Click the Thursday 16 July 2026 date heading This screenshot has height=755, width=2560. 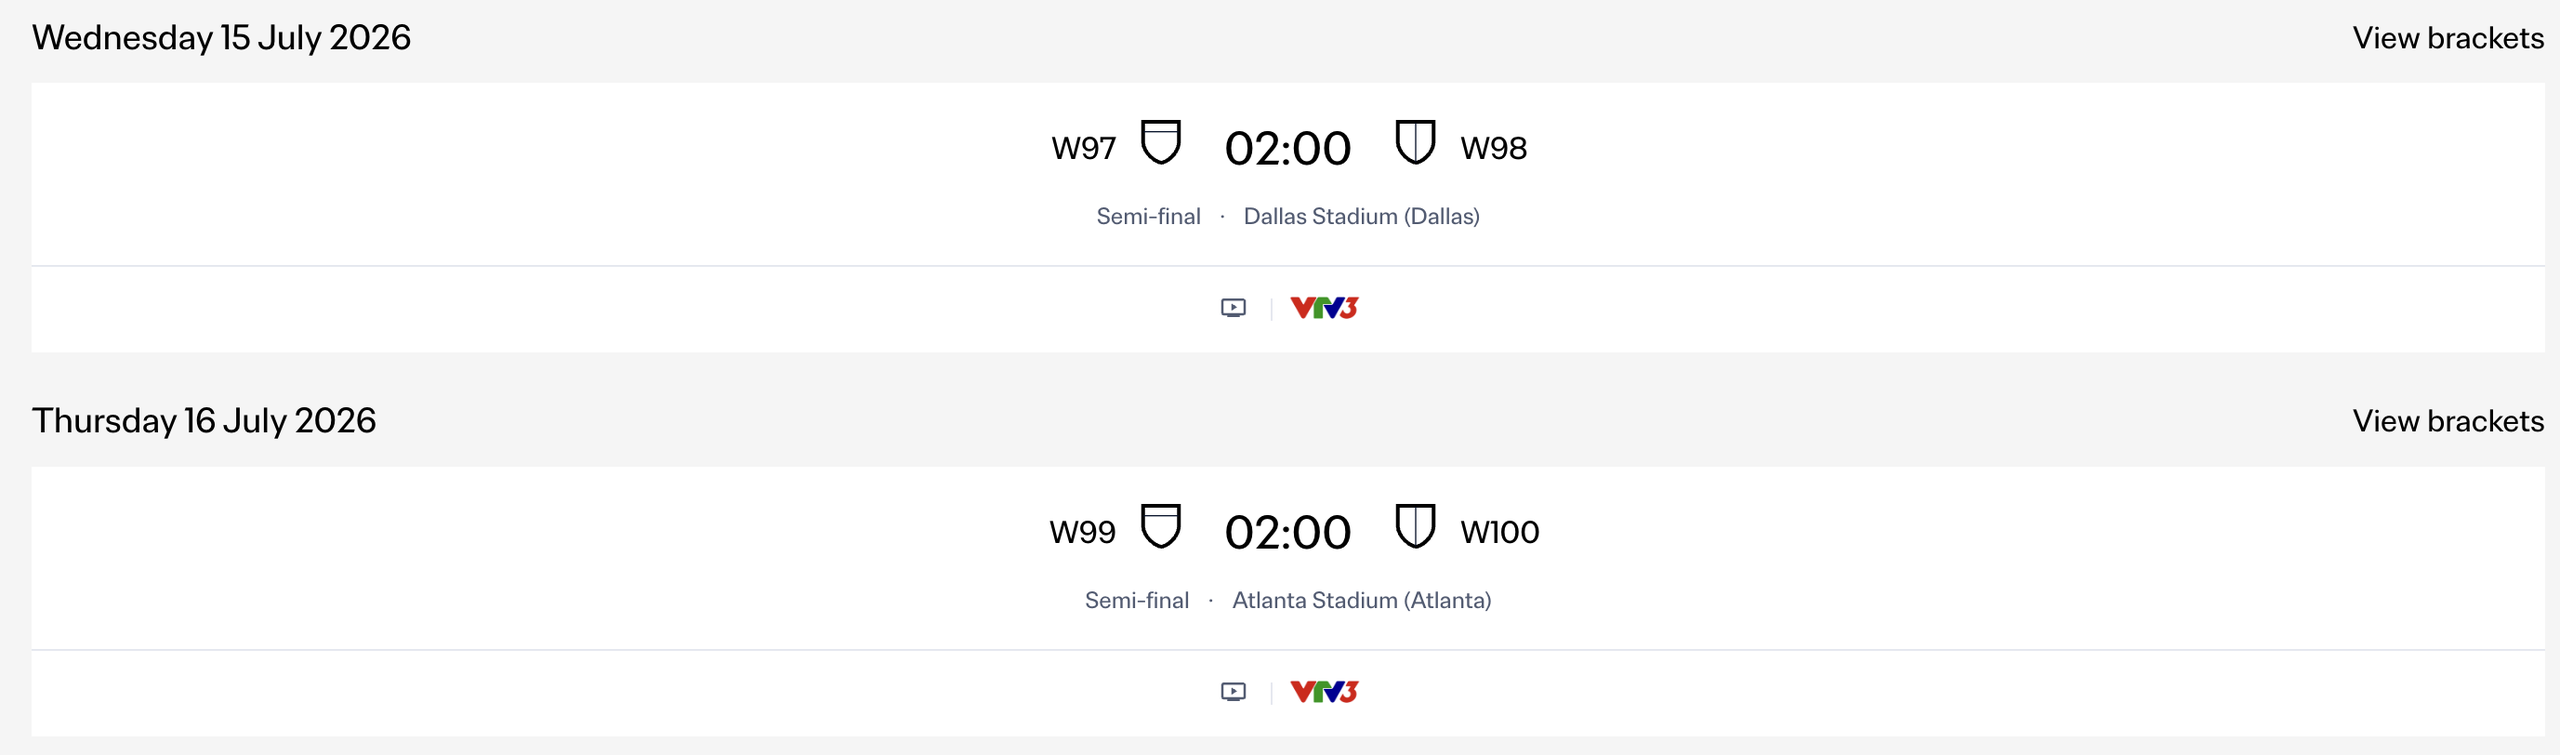pyautogui.click(x=204, y=421)
